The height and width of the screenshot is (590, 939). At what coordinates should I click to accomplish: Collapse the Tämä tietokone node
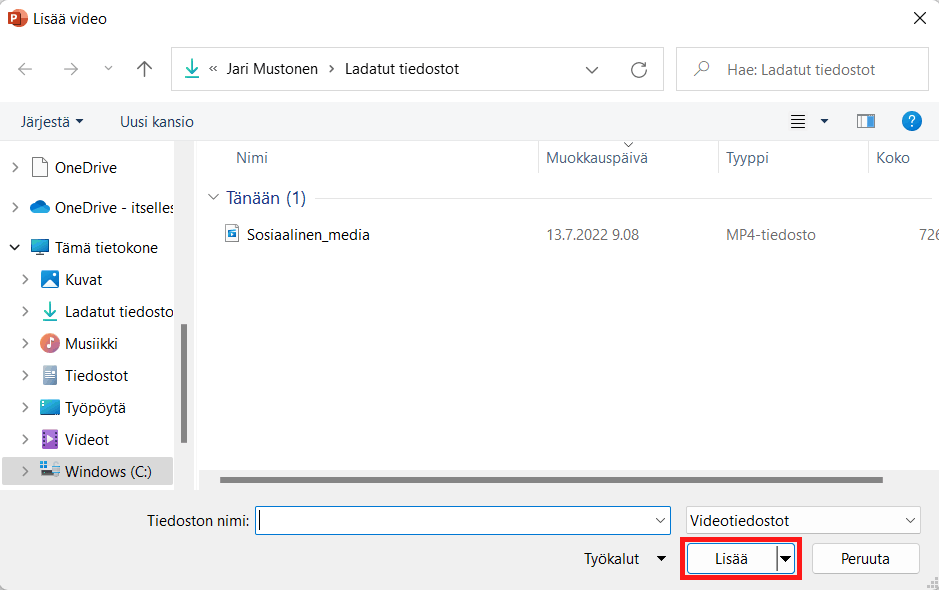click(15, 247)
